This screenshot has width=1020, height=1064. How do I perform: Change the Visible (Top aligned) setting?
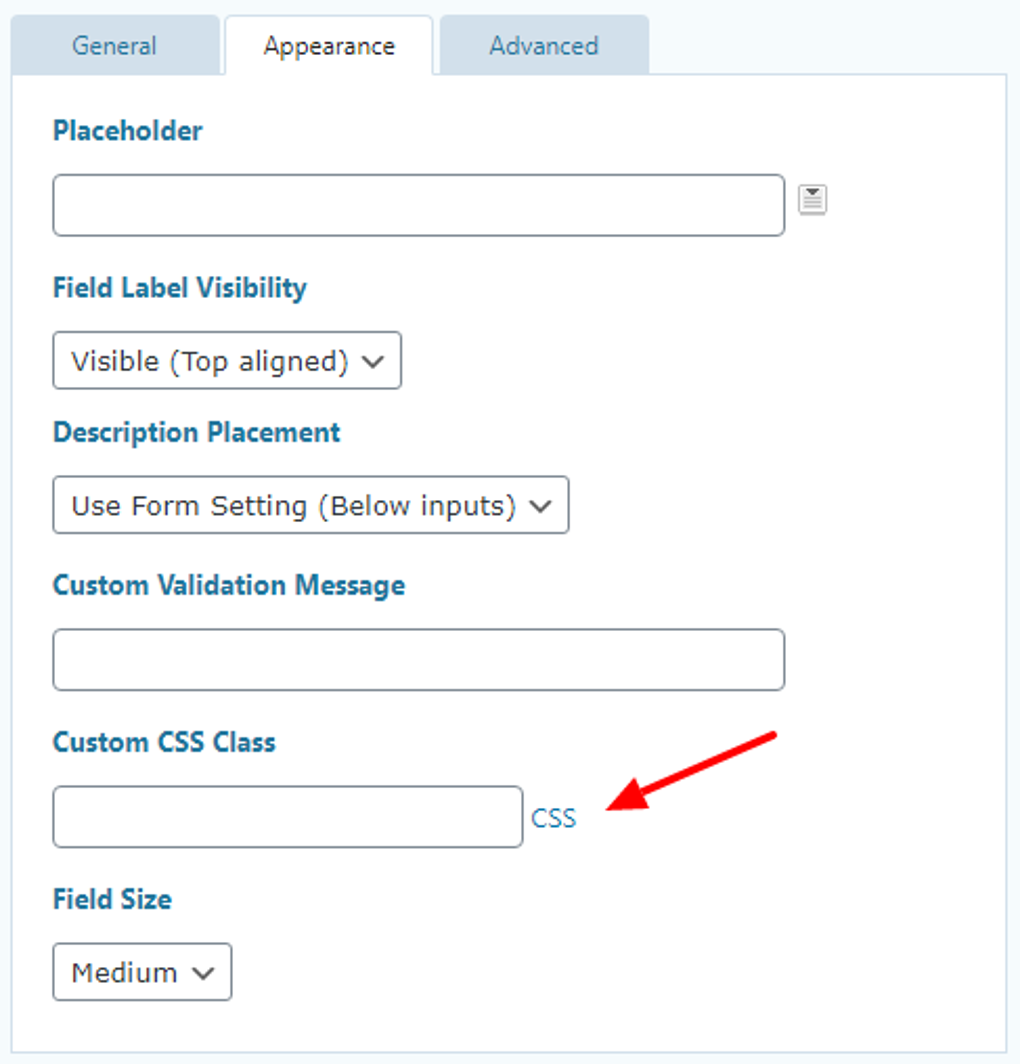(x=227, y=361)
